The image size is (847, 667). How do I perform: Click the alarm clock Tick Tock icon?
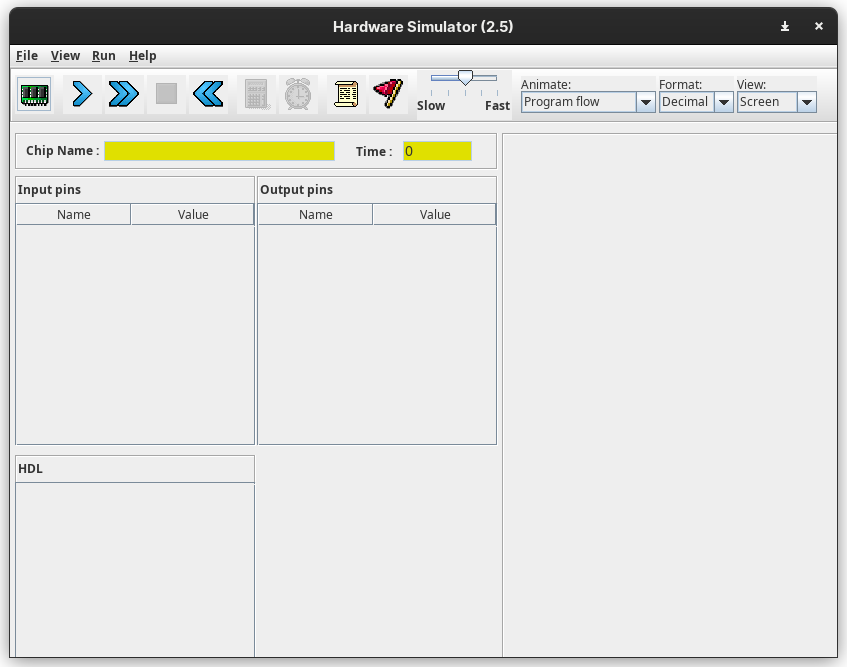(298, 95)
